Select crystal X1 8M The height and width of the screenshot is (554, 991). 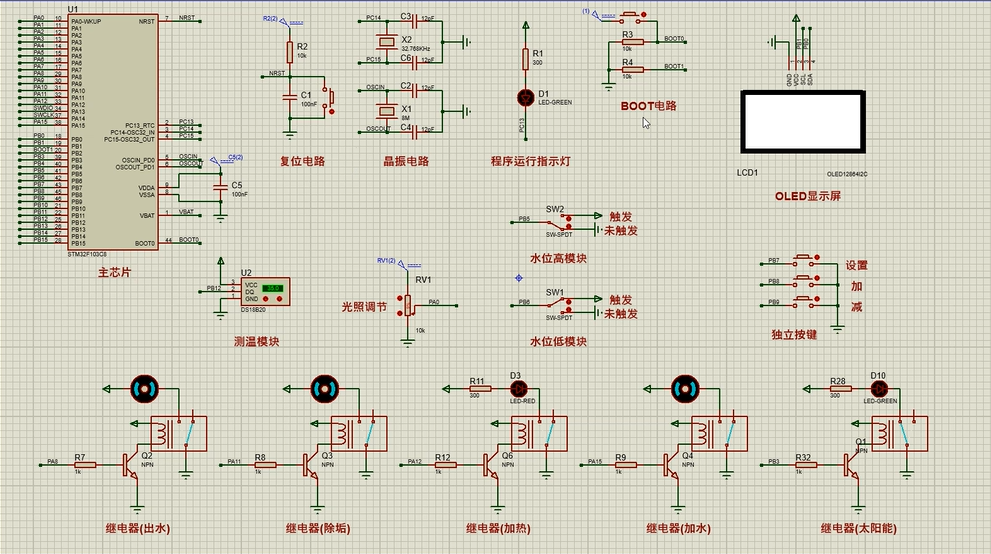click(x=386, y=112)
